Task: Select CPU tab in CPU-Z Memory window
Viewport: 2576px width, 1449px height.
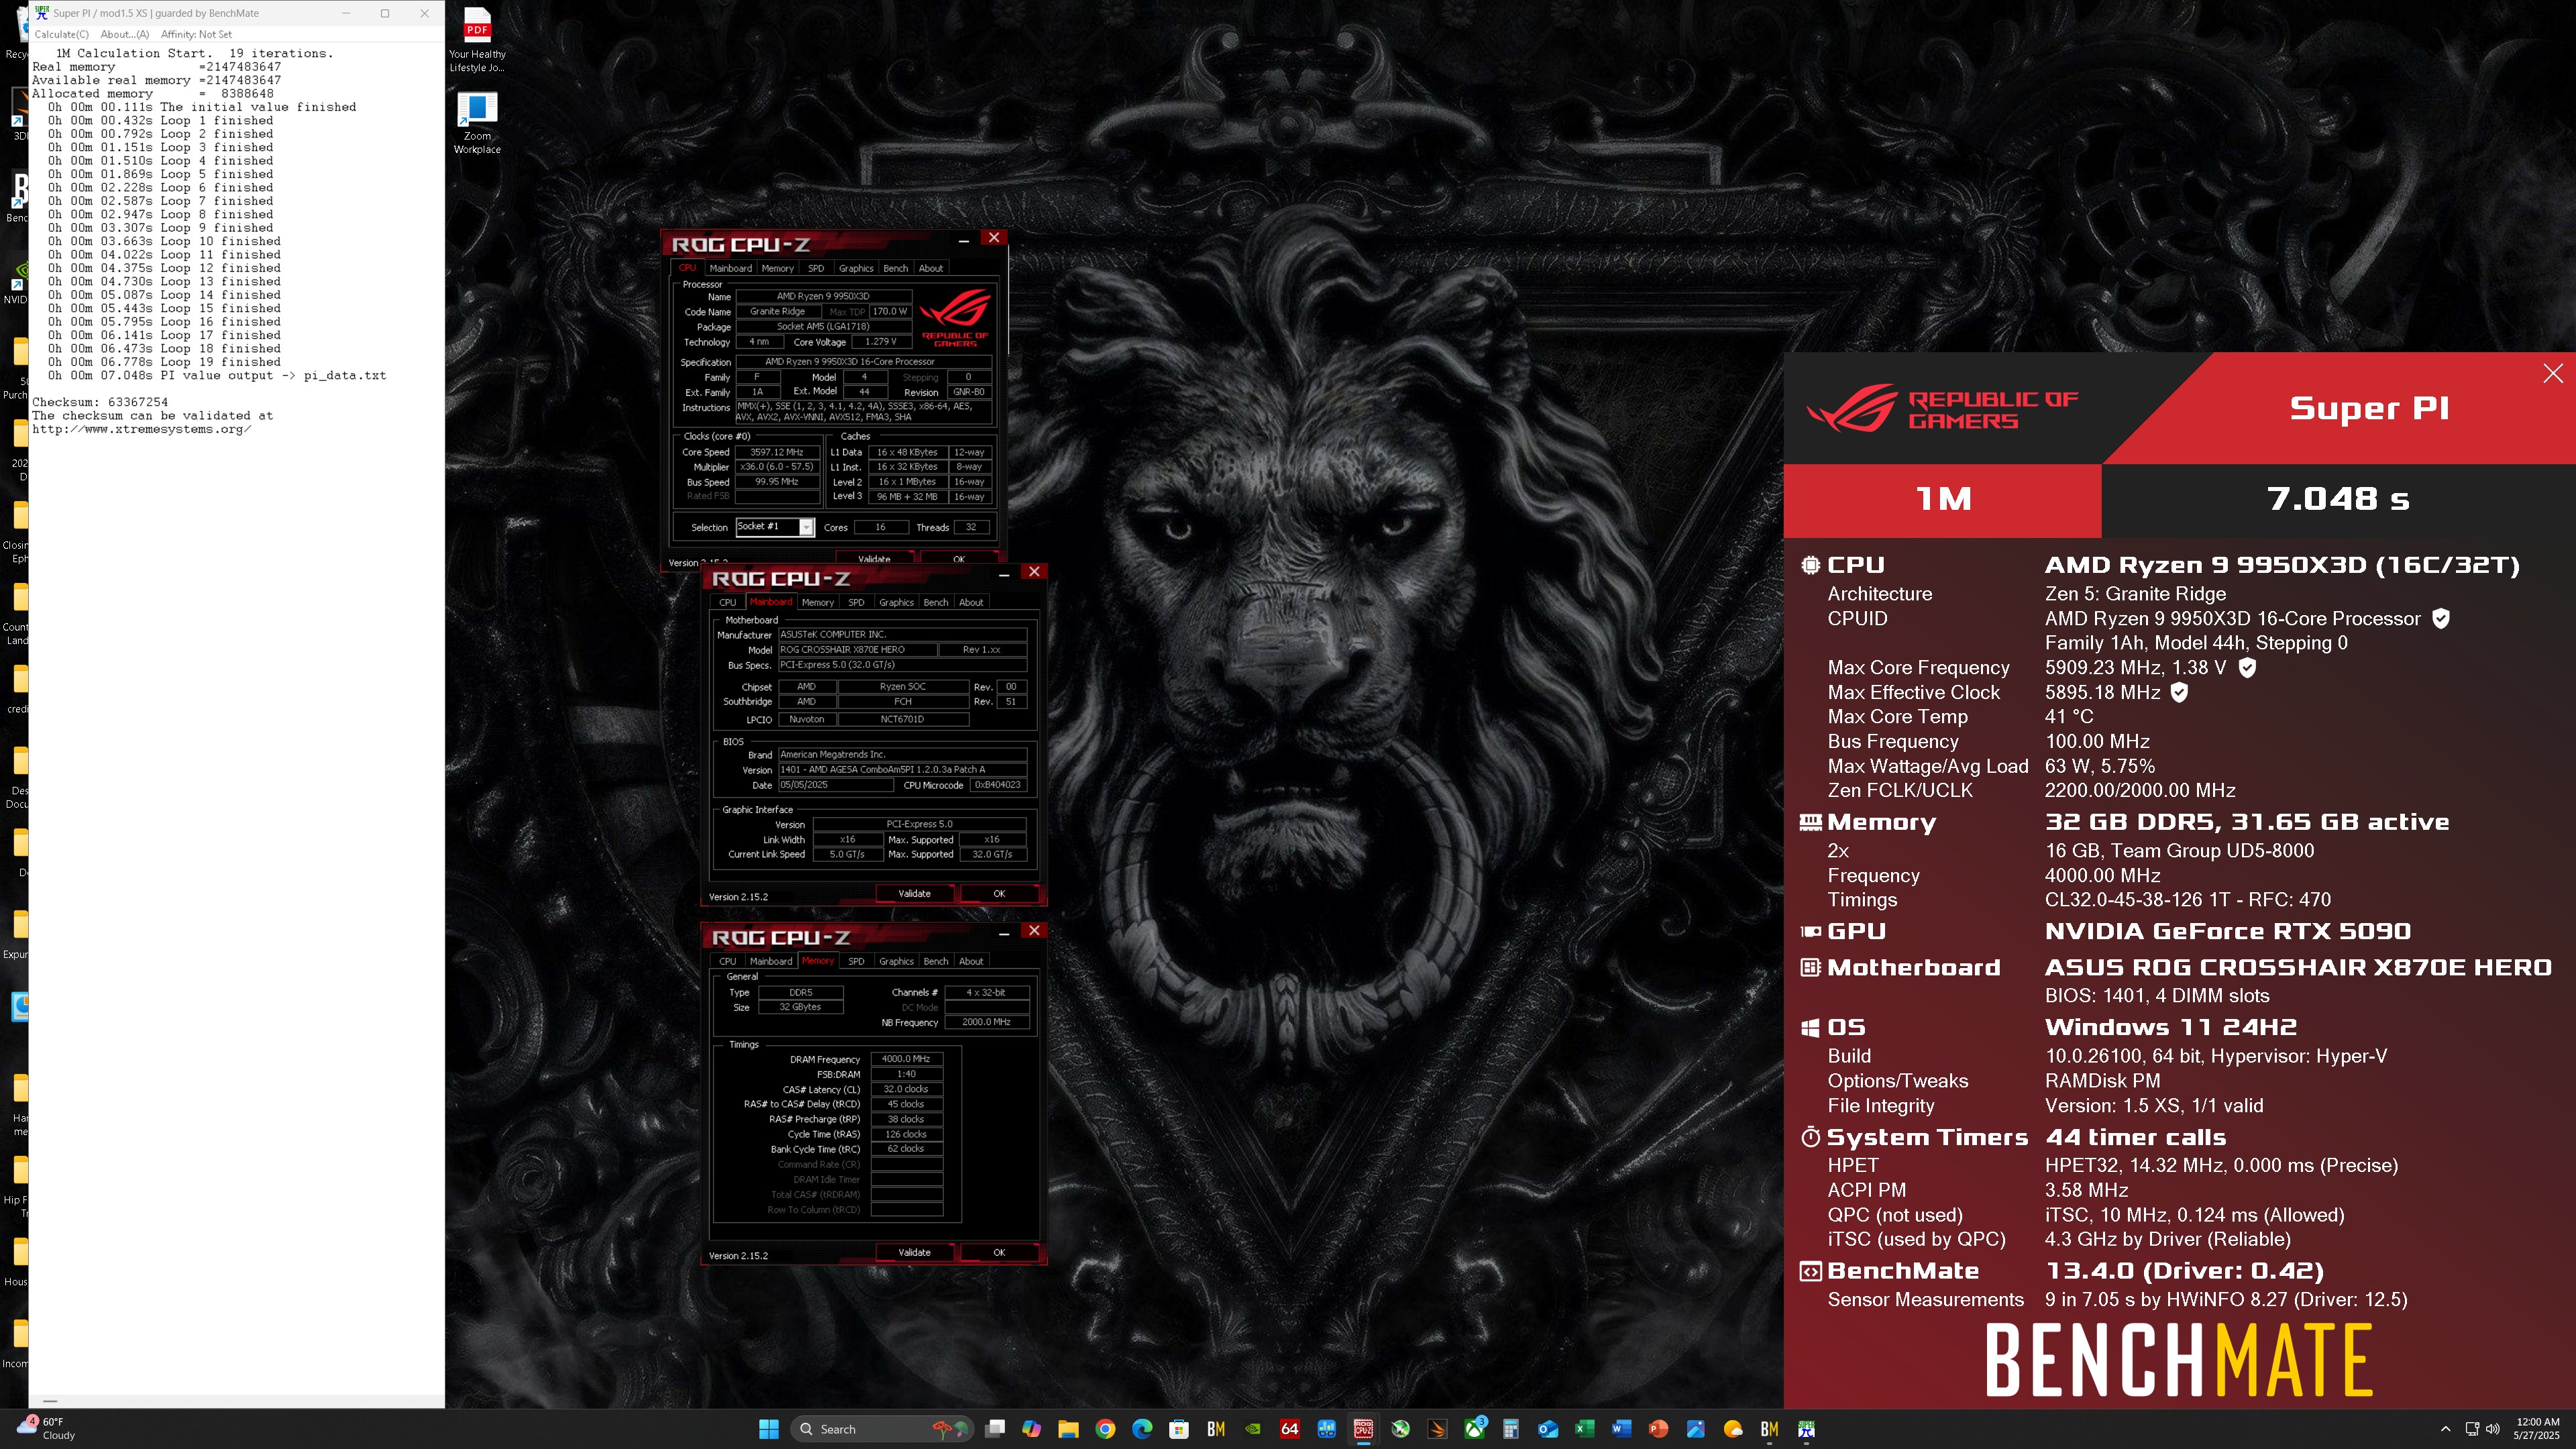Action: 727,961
